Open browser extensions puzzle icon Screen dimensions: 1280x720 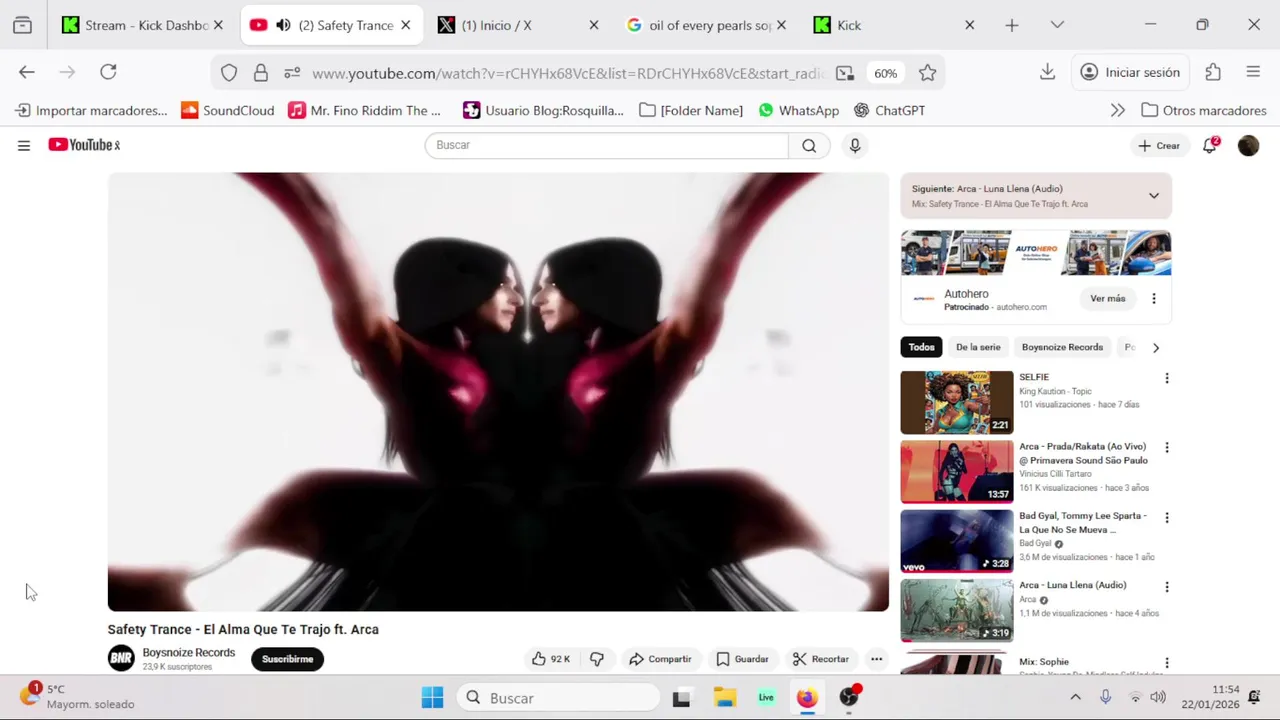[x=1213, y=72]
